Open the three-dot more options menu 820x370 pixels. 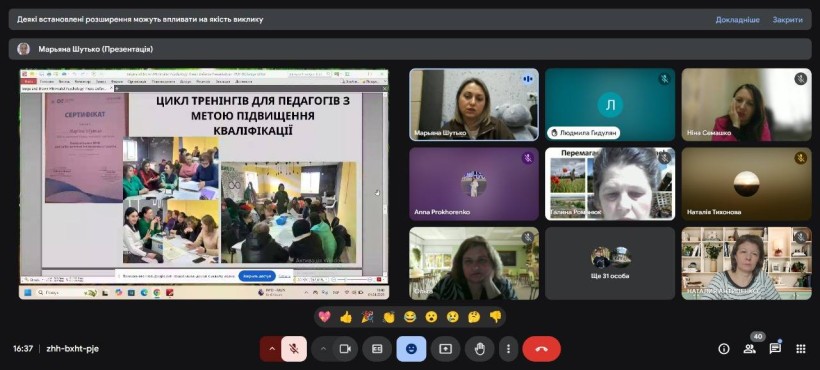(508, 349)
